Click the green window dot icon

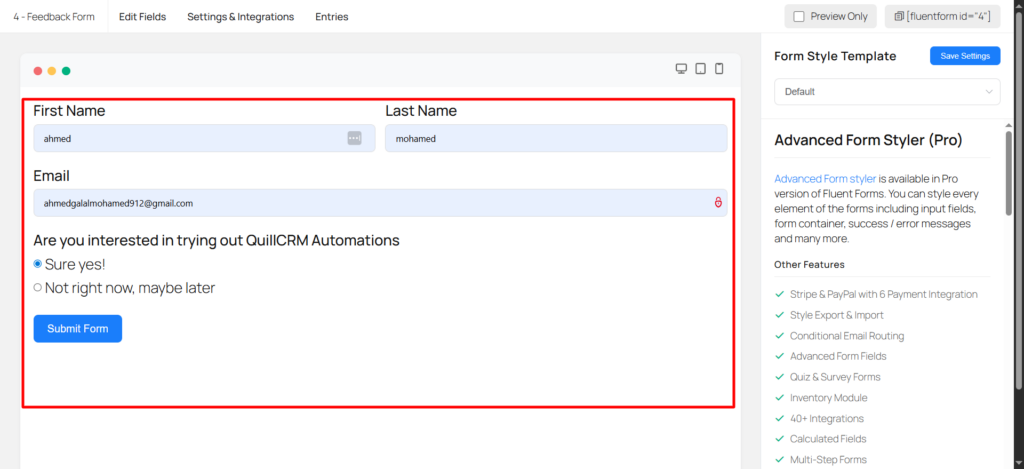pos(66,71)
